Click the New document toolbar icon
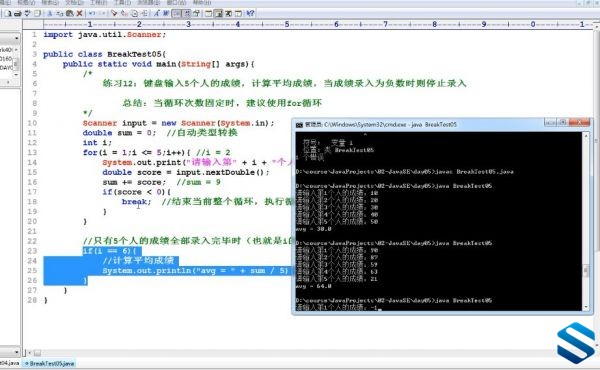This screenshot has width=600, height=370. coord(8,13)
